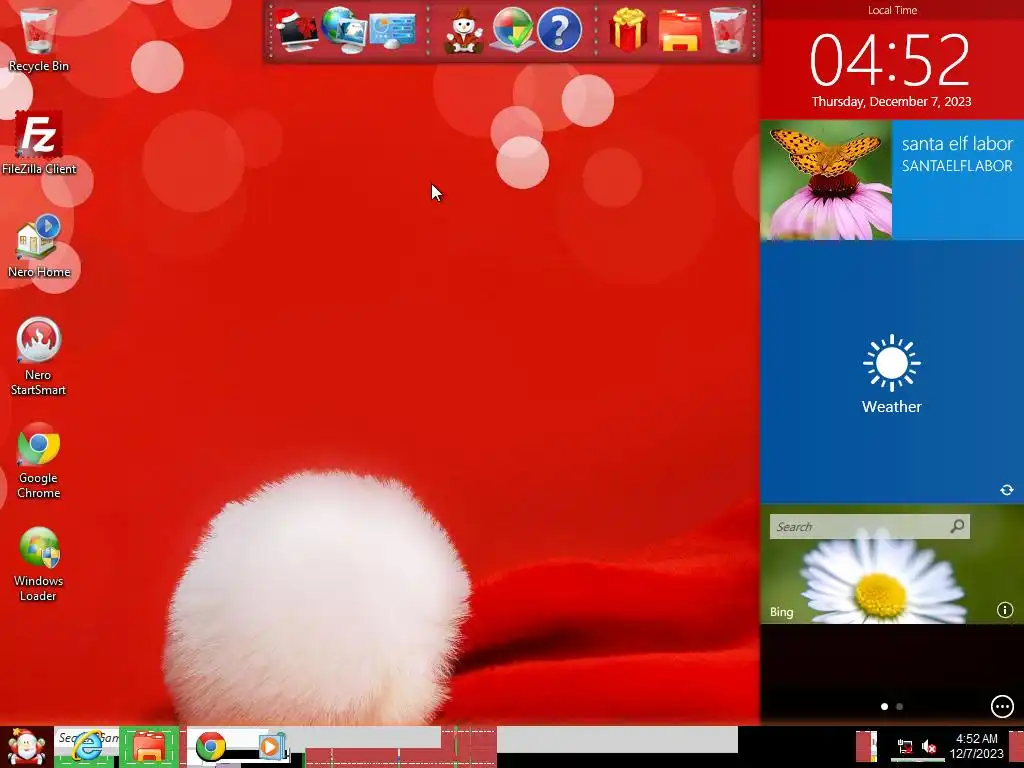Viewport: 1024px width, 768px height.
Task: Open the recycle bin icon in the top dock
Action: [x=728, y=30]
